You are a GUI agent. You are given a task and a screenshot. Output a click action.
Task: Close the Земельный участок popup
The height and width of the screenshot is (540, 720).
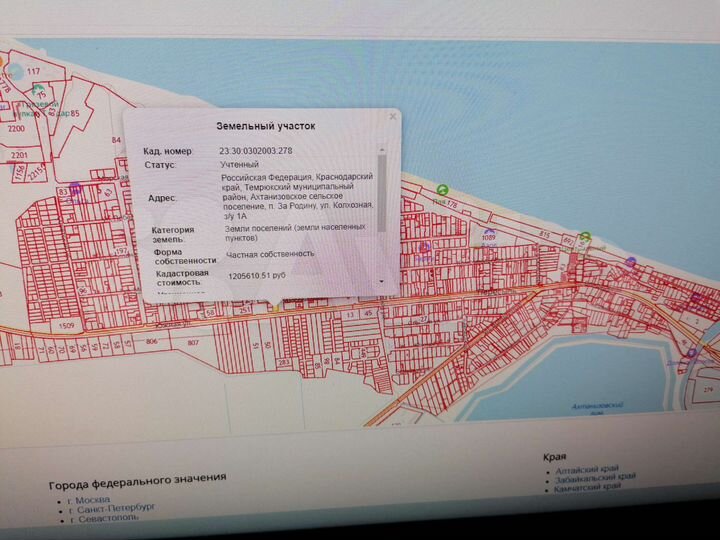pyautogui.click(x=393, y=117)
